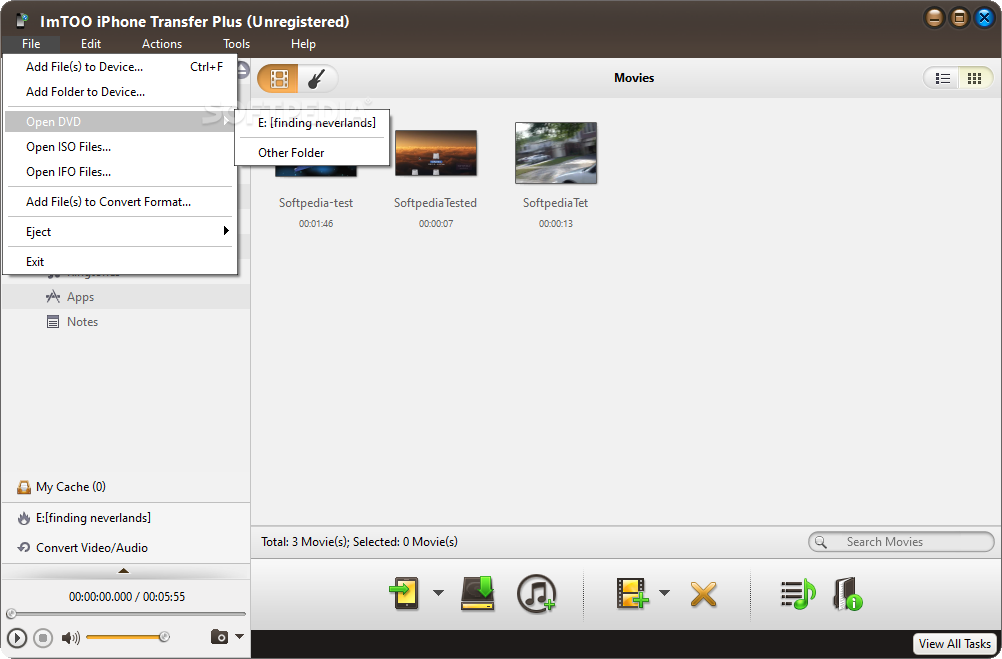Click the SoftpediaTested movie thumbnail
This screenshot has width=1002, height=659.
(x=436, y=153)
